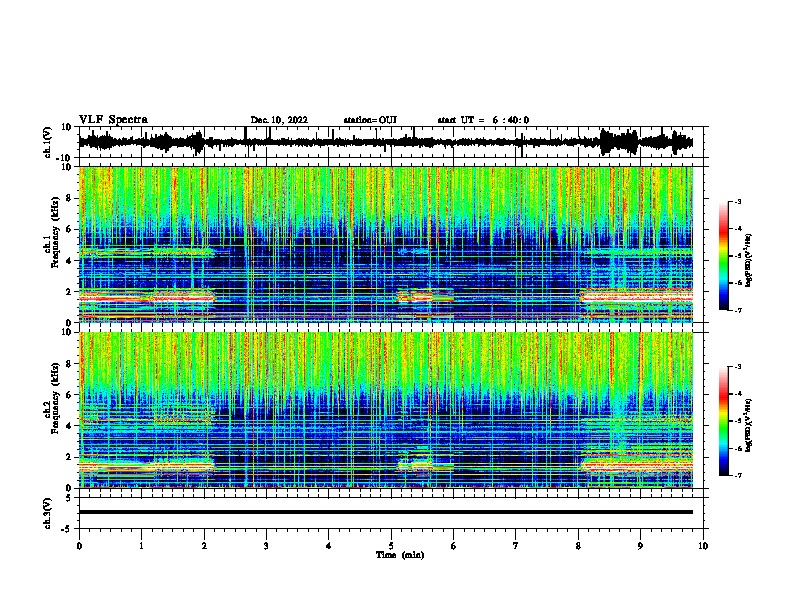Click the ch.1(V) waveform amplitude trace
This screenshot has height=612, width=792.
click(385, 142)
